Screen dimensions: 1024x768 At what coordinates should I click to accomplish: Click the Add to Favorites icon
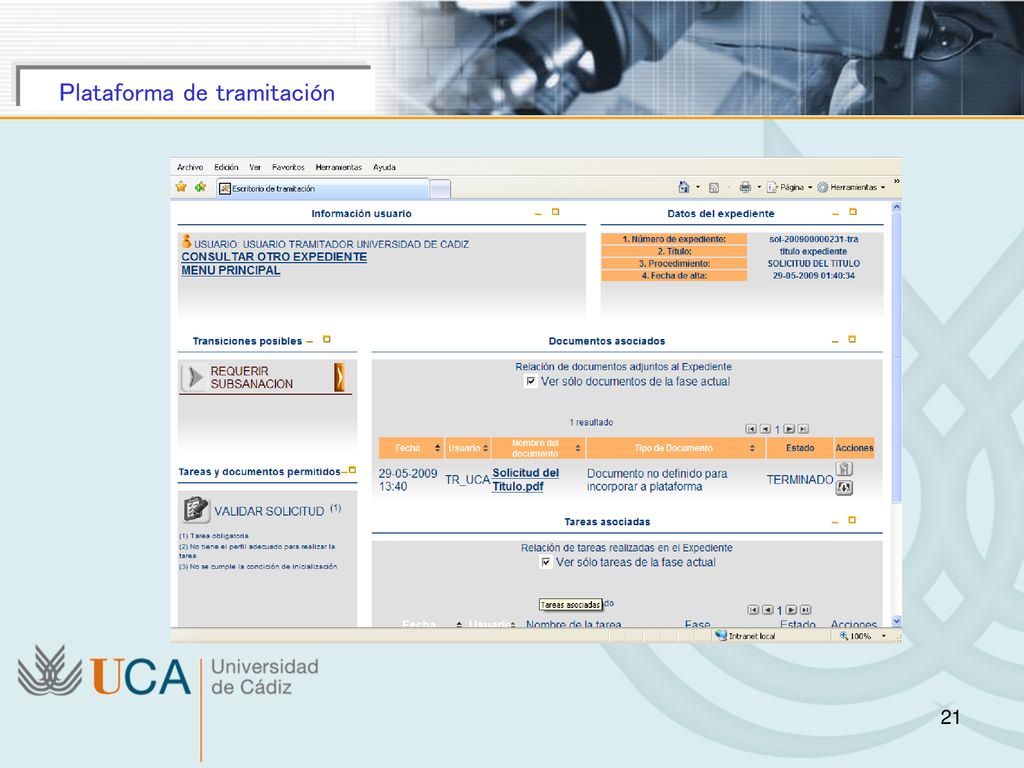(200, 187)
